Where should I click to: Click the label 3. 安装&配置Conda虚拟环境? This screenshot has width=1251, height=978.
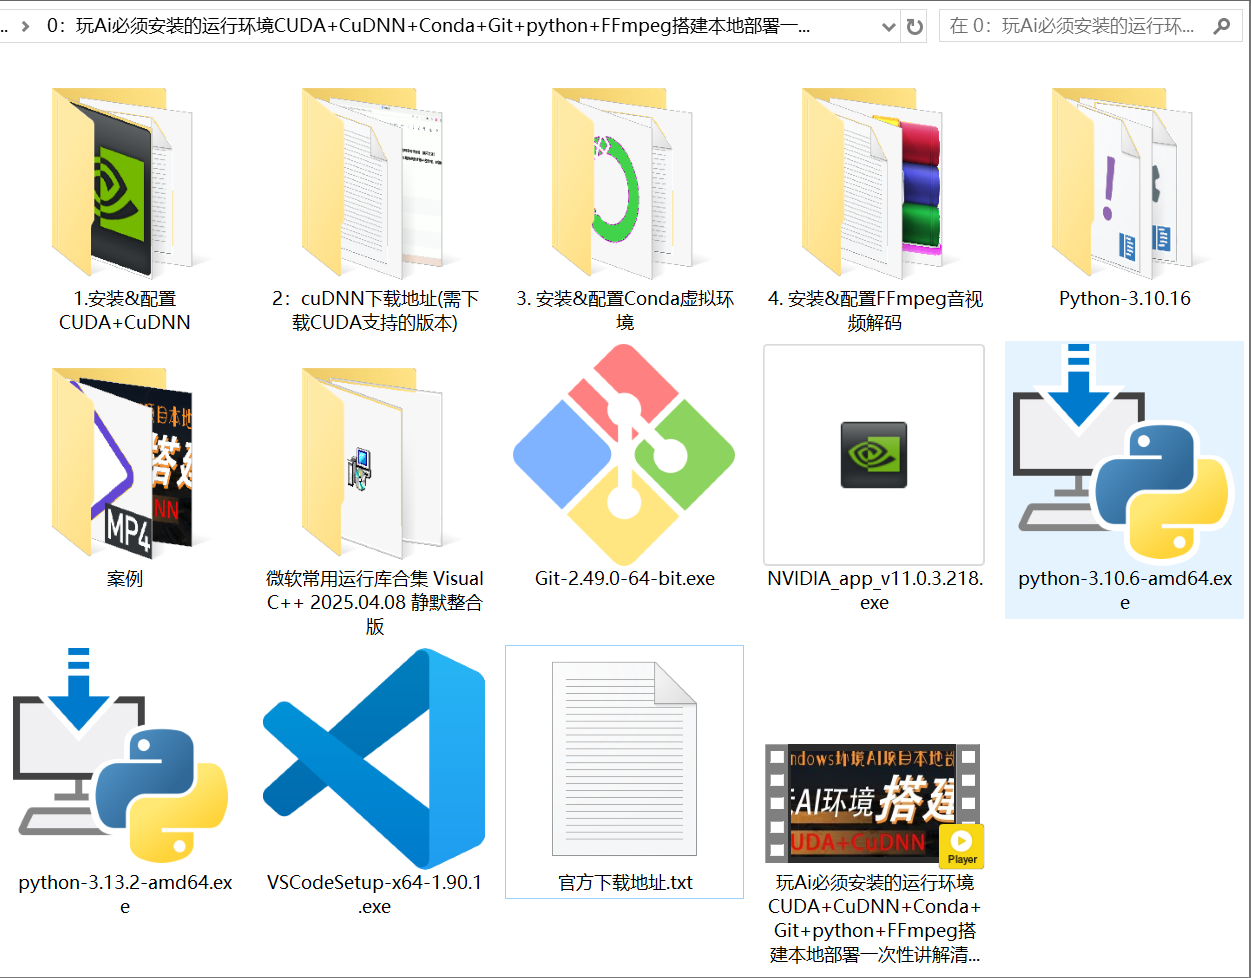click(x=625, y=311)
